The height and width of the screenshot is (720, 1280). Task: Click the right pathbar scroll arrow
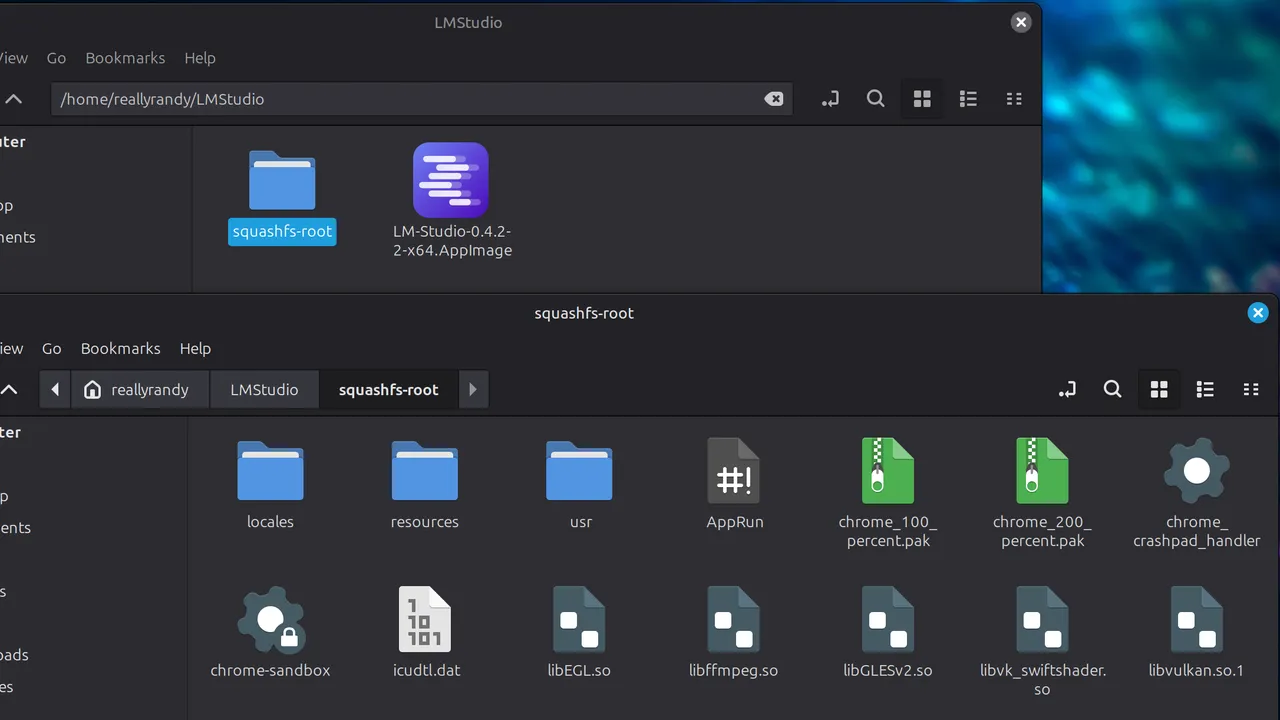(473, 389)
